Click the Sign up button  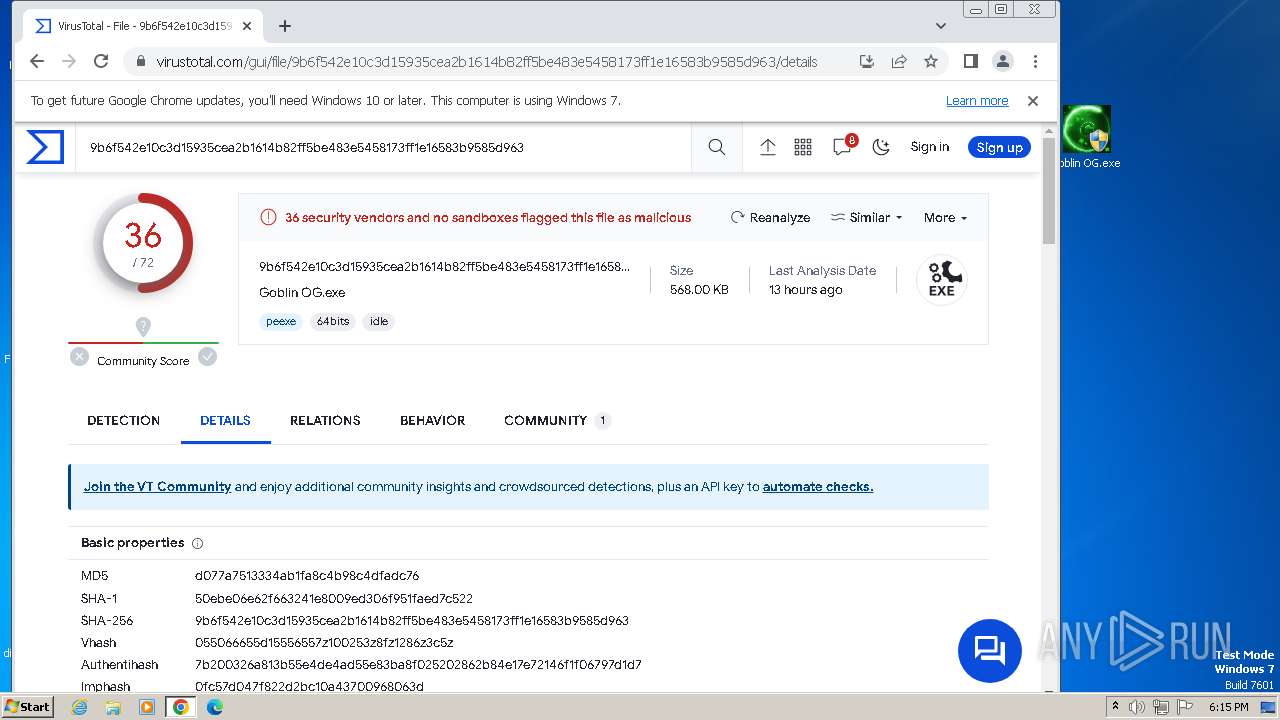point(999,147)
